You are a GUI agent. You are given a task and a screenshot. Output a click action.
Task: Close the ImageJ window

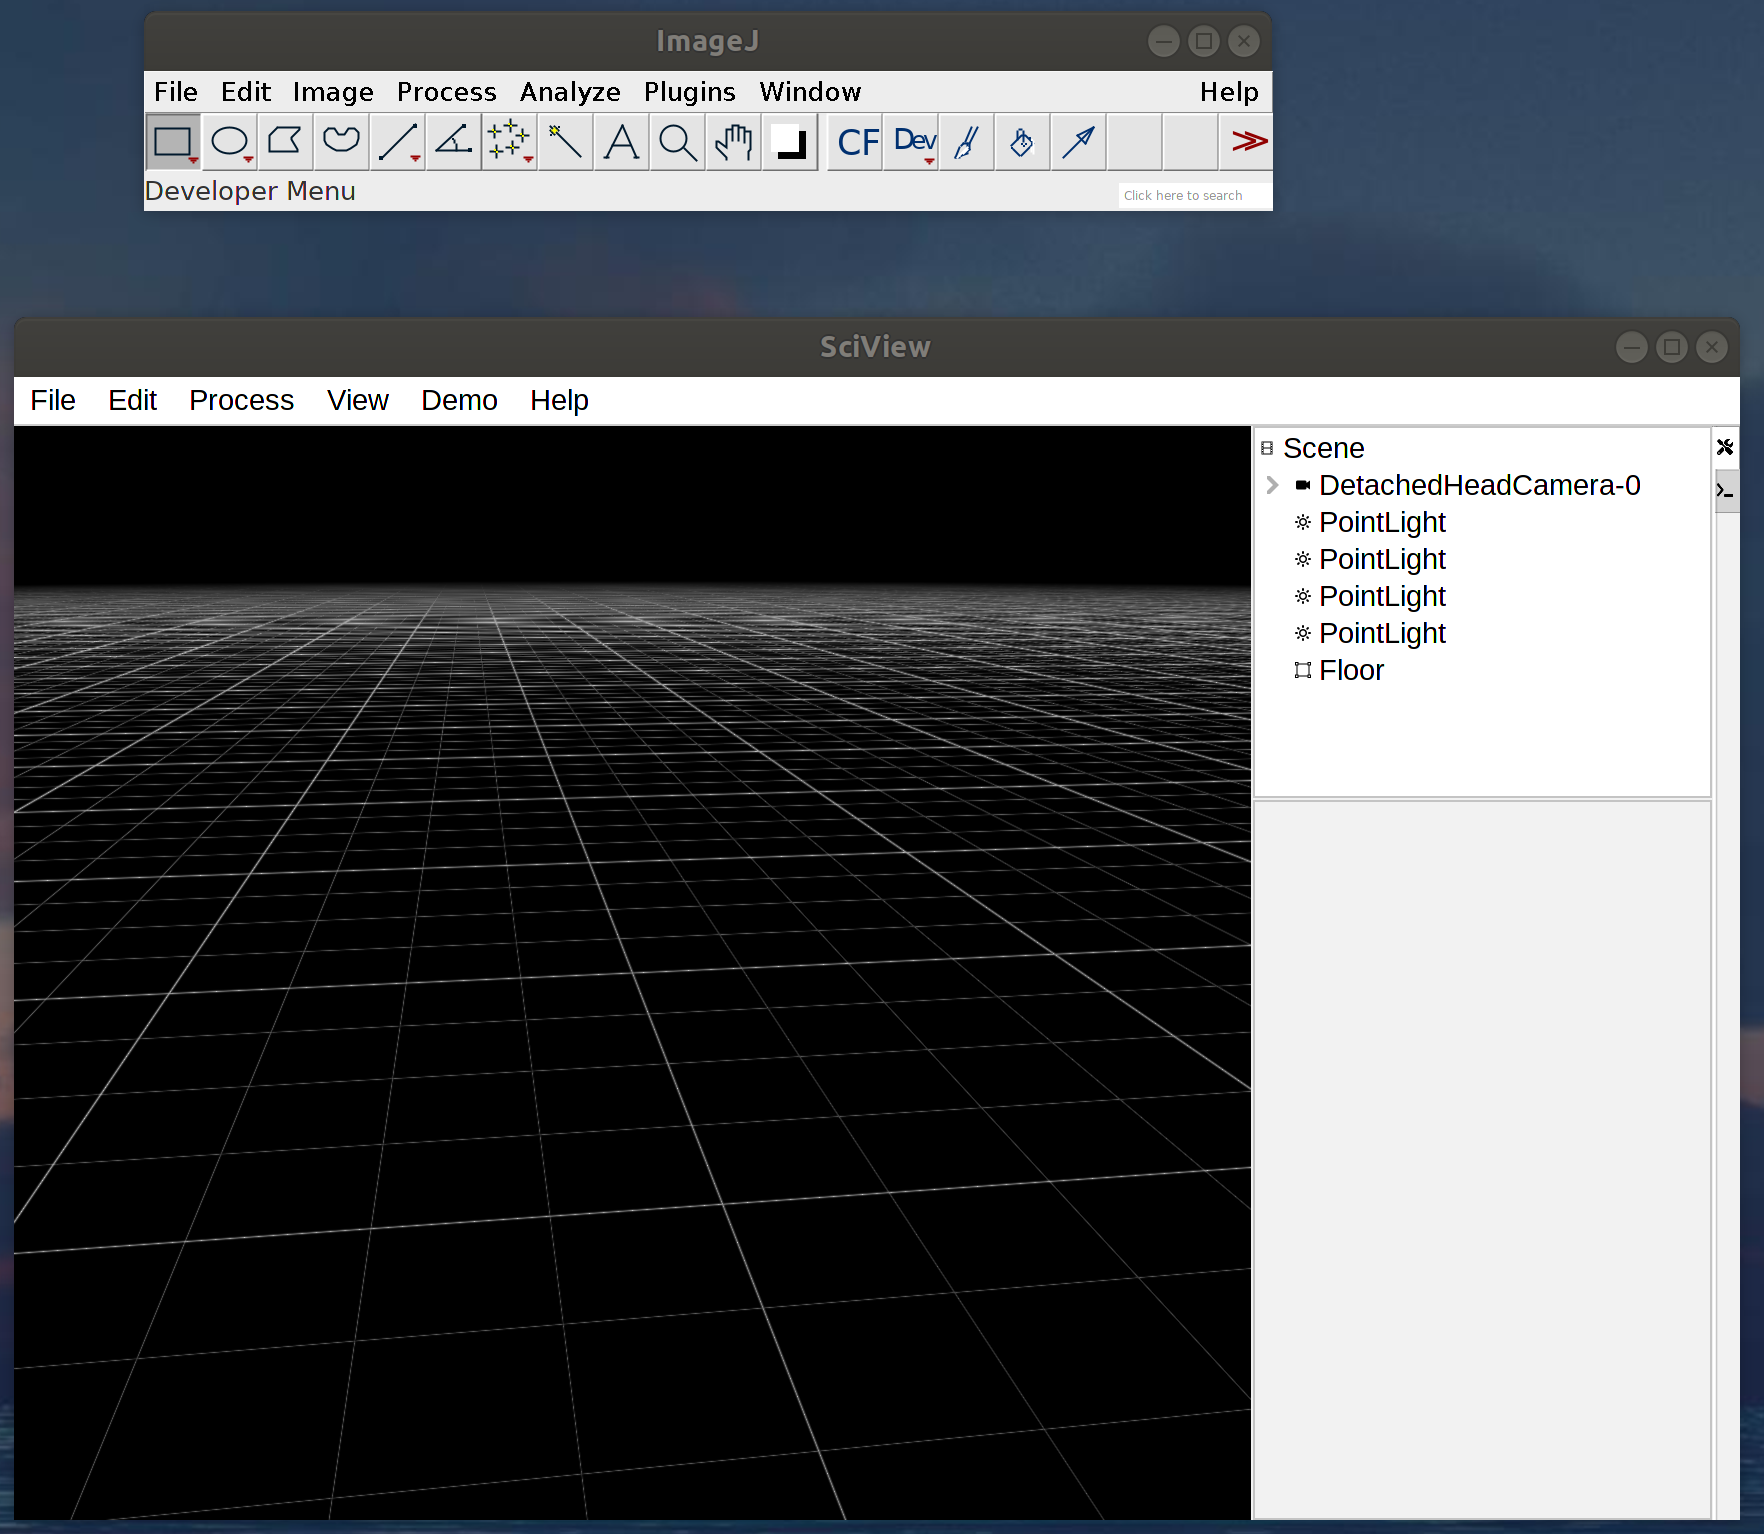(x=1244, y=41)
